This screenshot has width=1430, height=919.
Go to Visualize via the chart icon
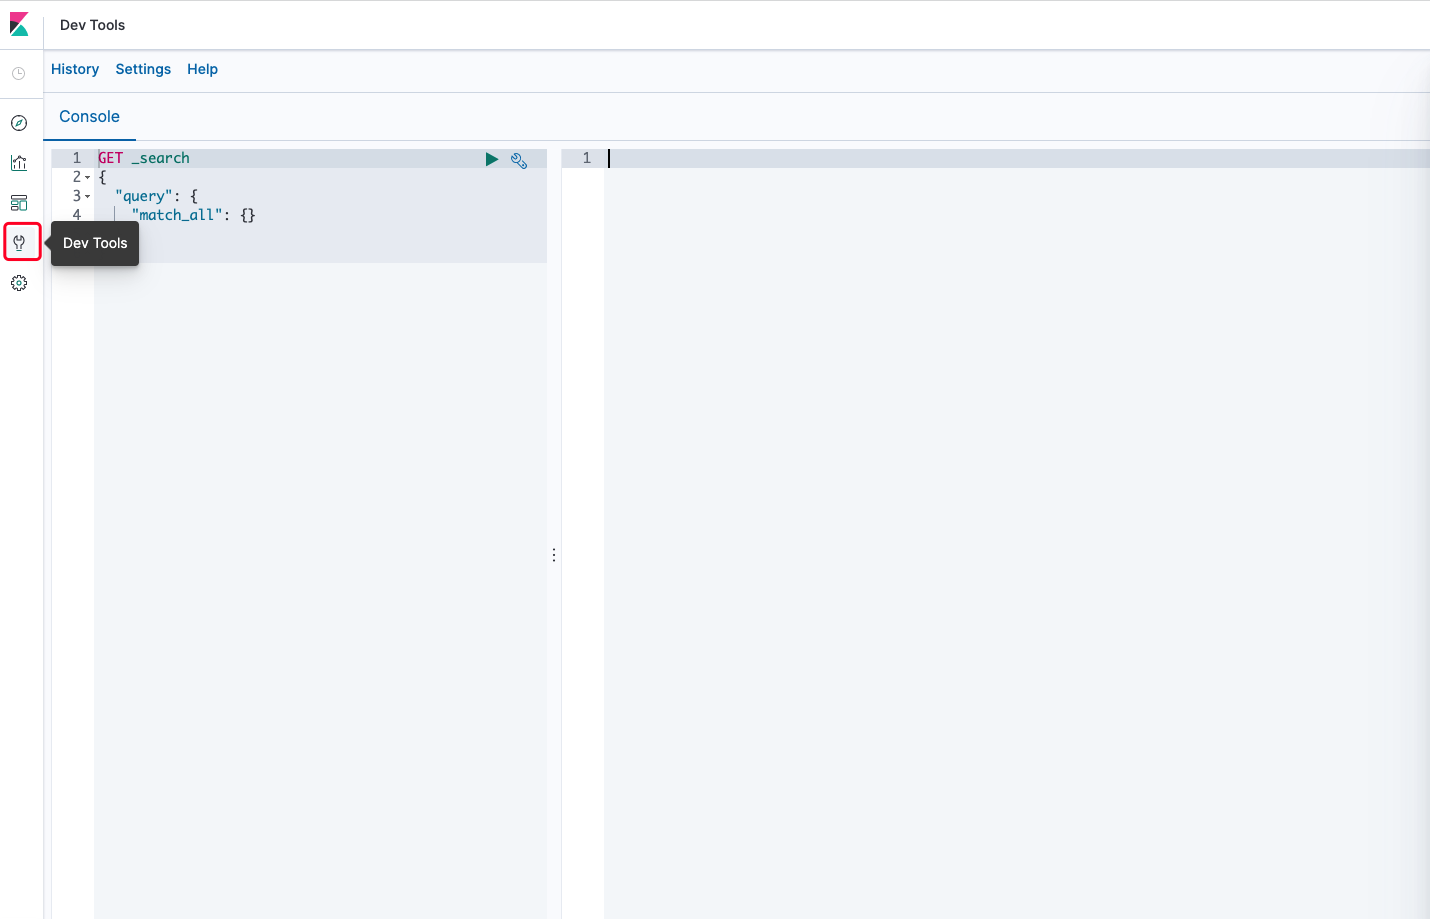(x=19, y=163)
